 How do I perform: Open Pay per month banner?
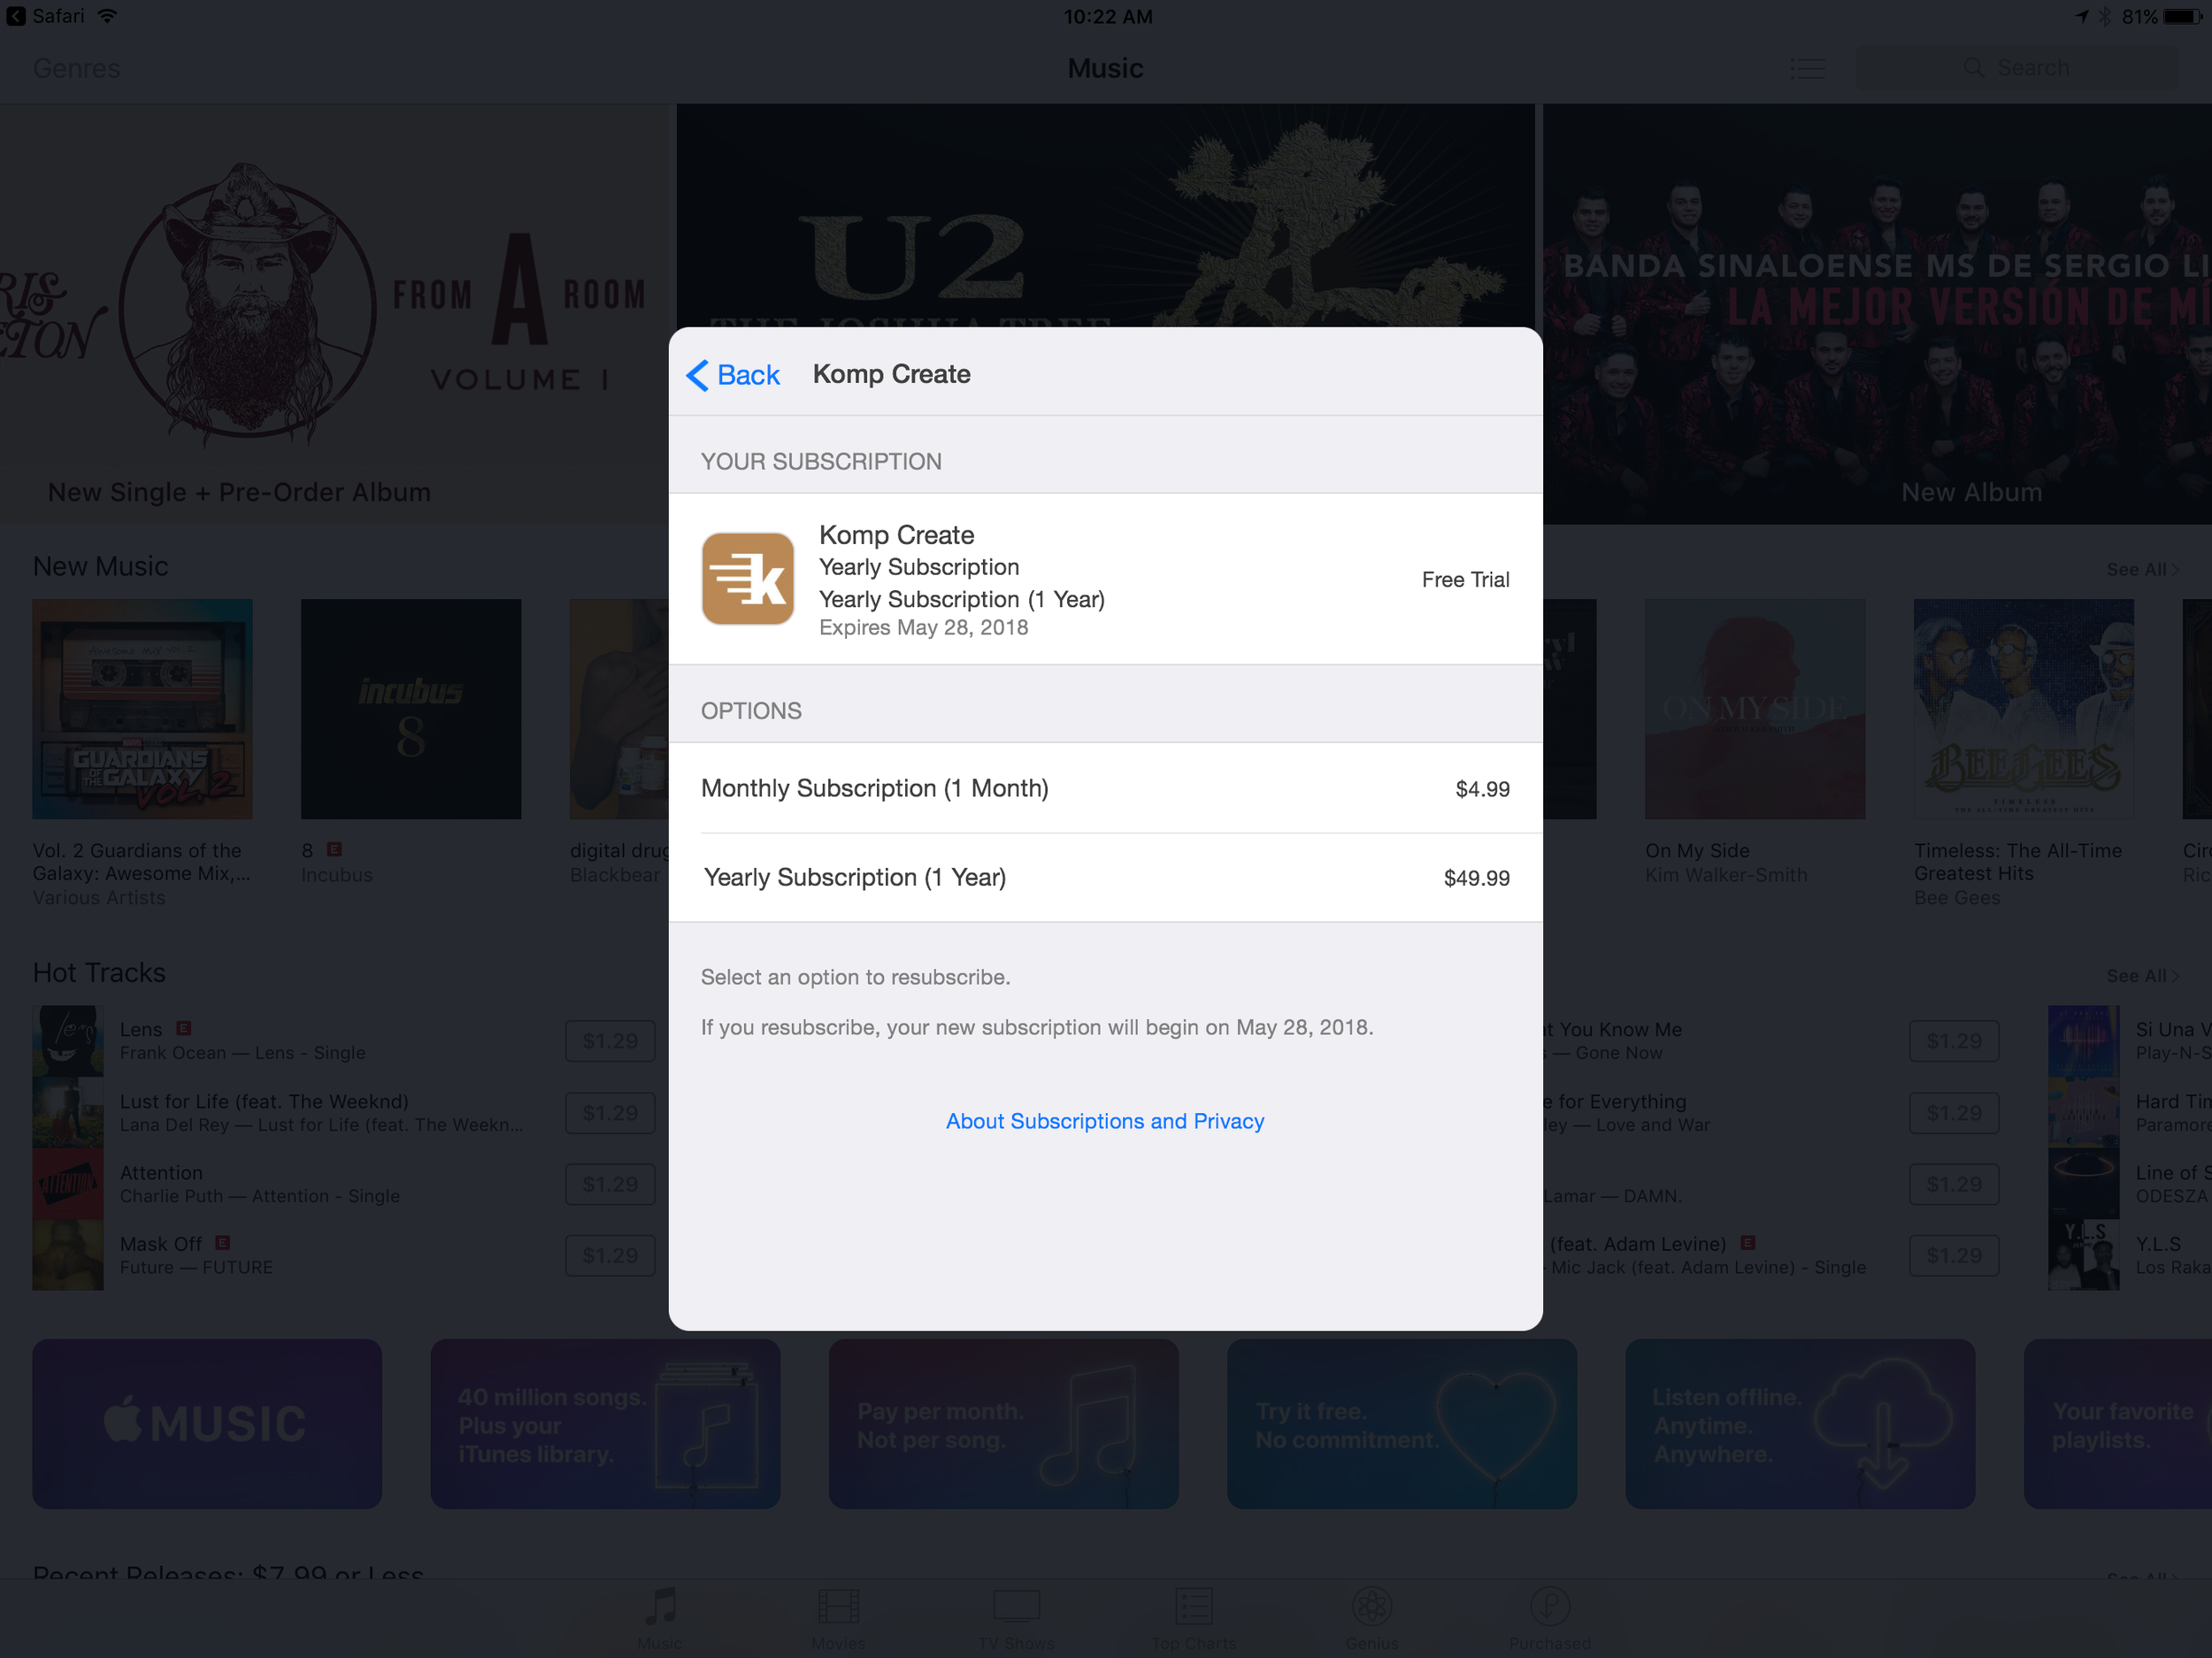[1003, 1424]
